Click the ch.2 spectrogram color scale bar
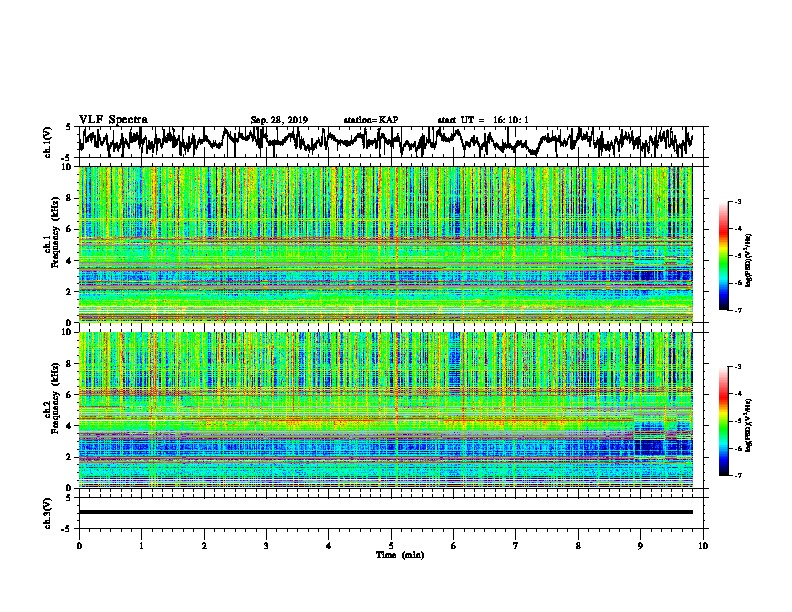Screen dimensions: 792x612 pyautogui.click(x=724, y=421)
